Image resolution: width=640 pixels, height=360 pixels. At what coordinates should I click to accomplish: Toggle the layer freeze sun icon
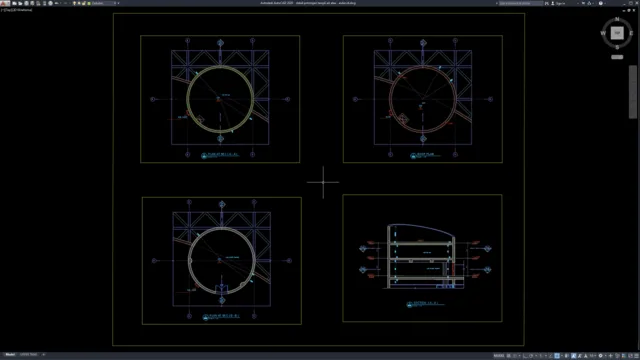[x=79, y=3]
